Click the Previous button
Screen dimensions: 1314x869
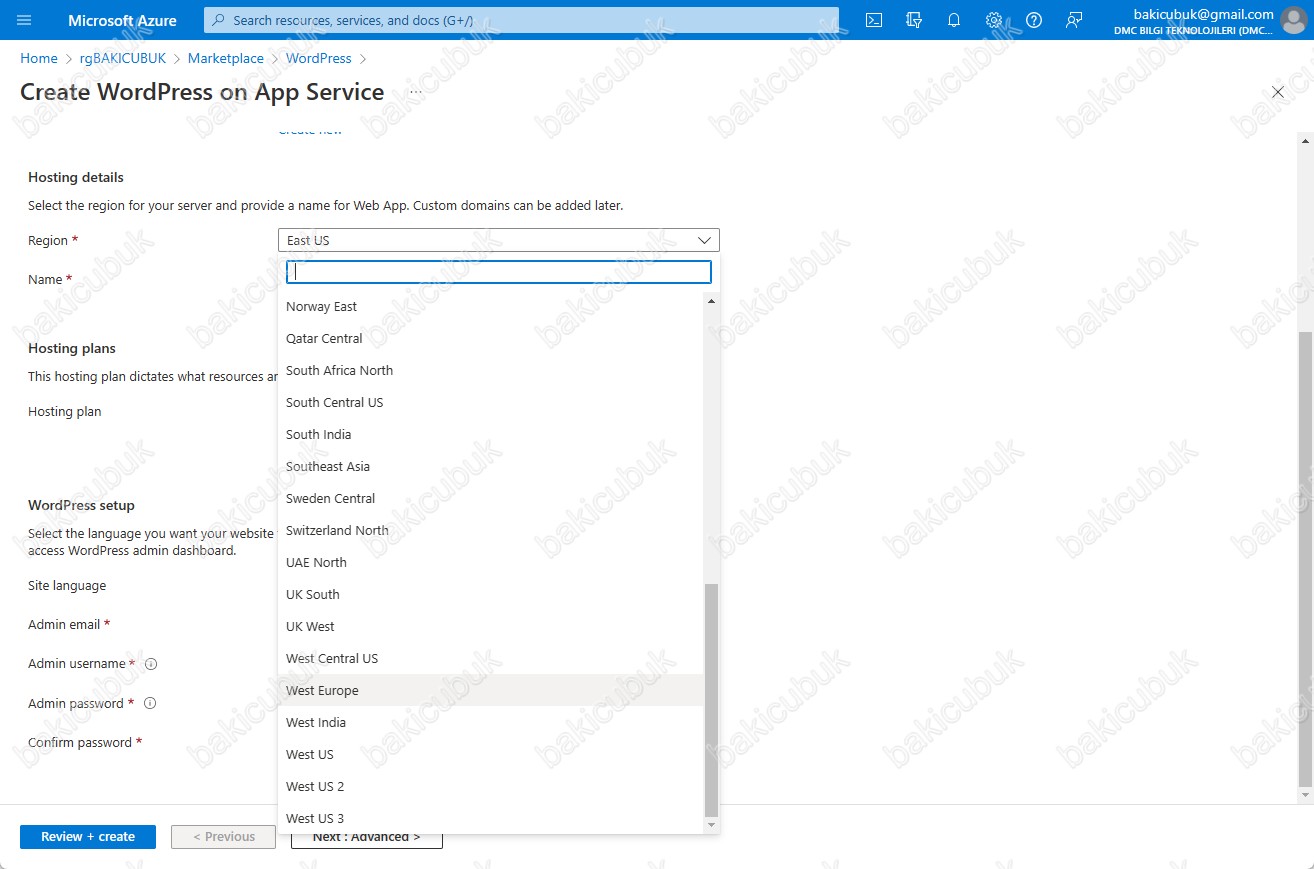pyautogui.click(x=223, y=837)
